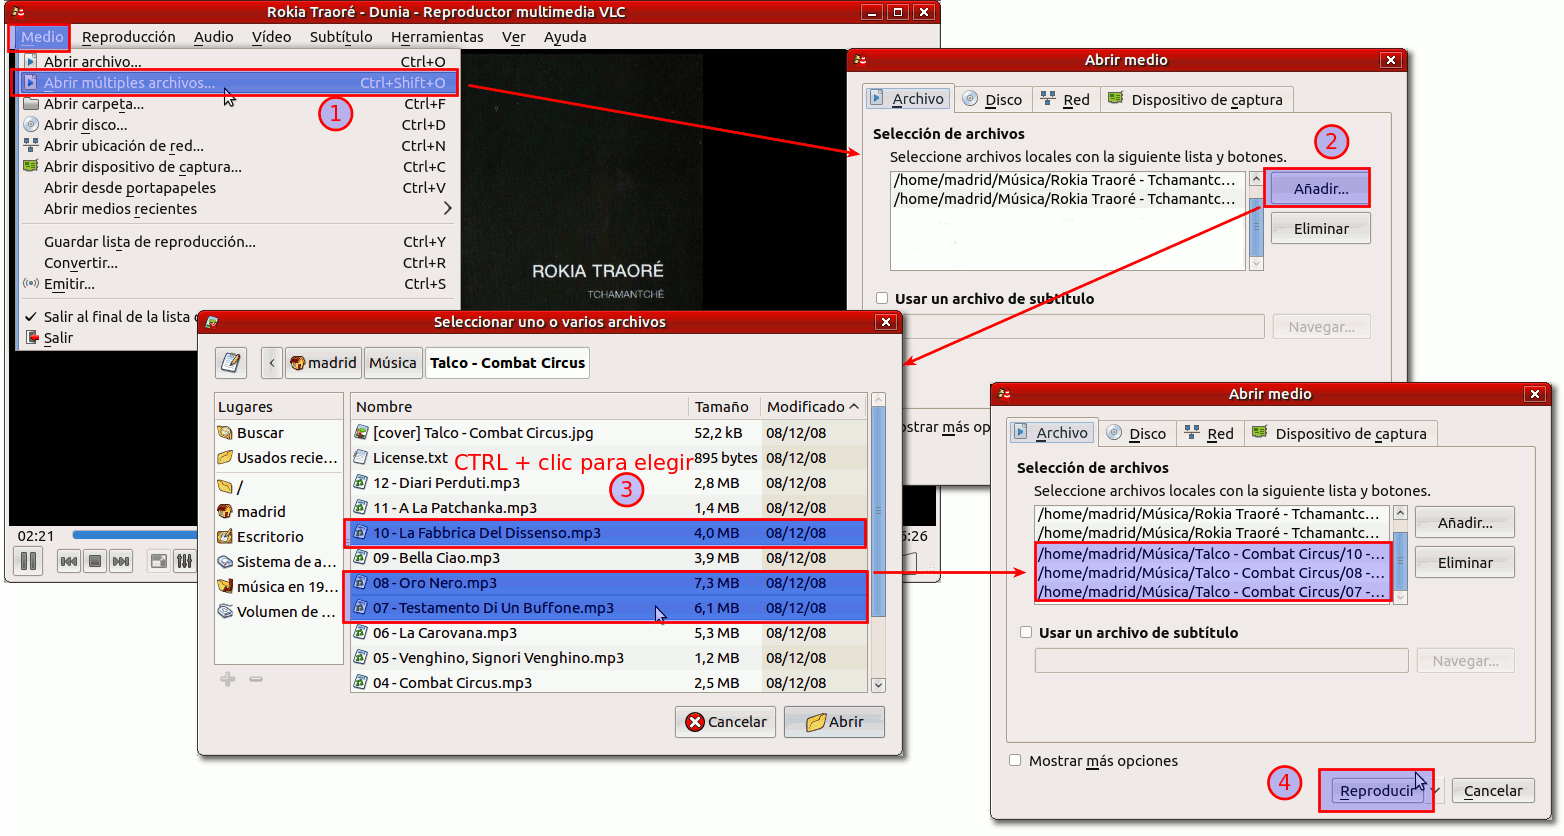1564x836 pixels.
Task: Click the Música path button
Action: 392,362
